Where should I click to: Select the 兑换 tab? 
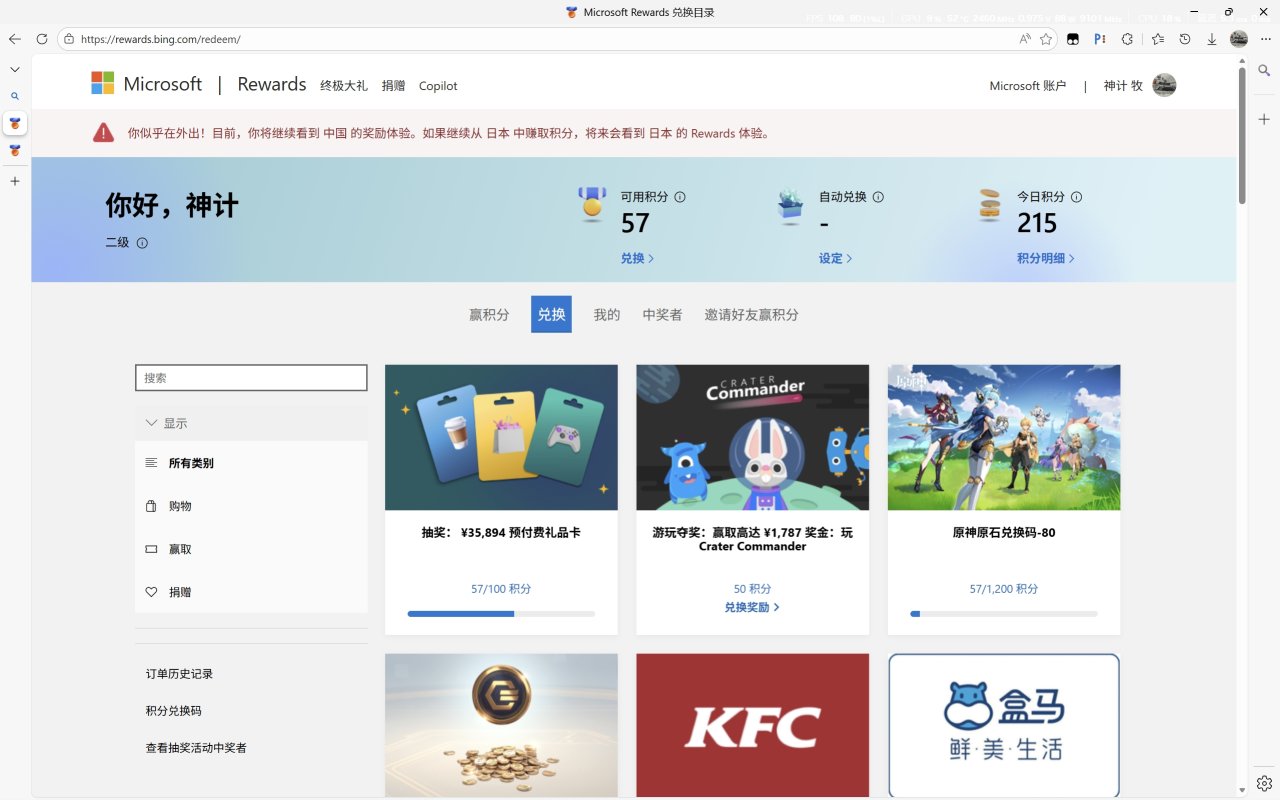(x=551, y=314)
